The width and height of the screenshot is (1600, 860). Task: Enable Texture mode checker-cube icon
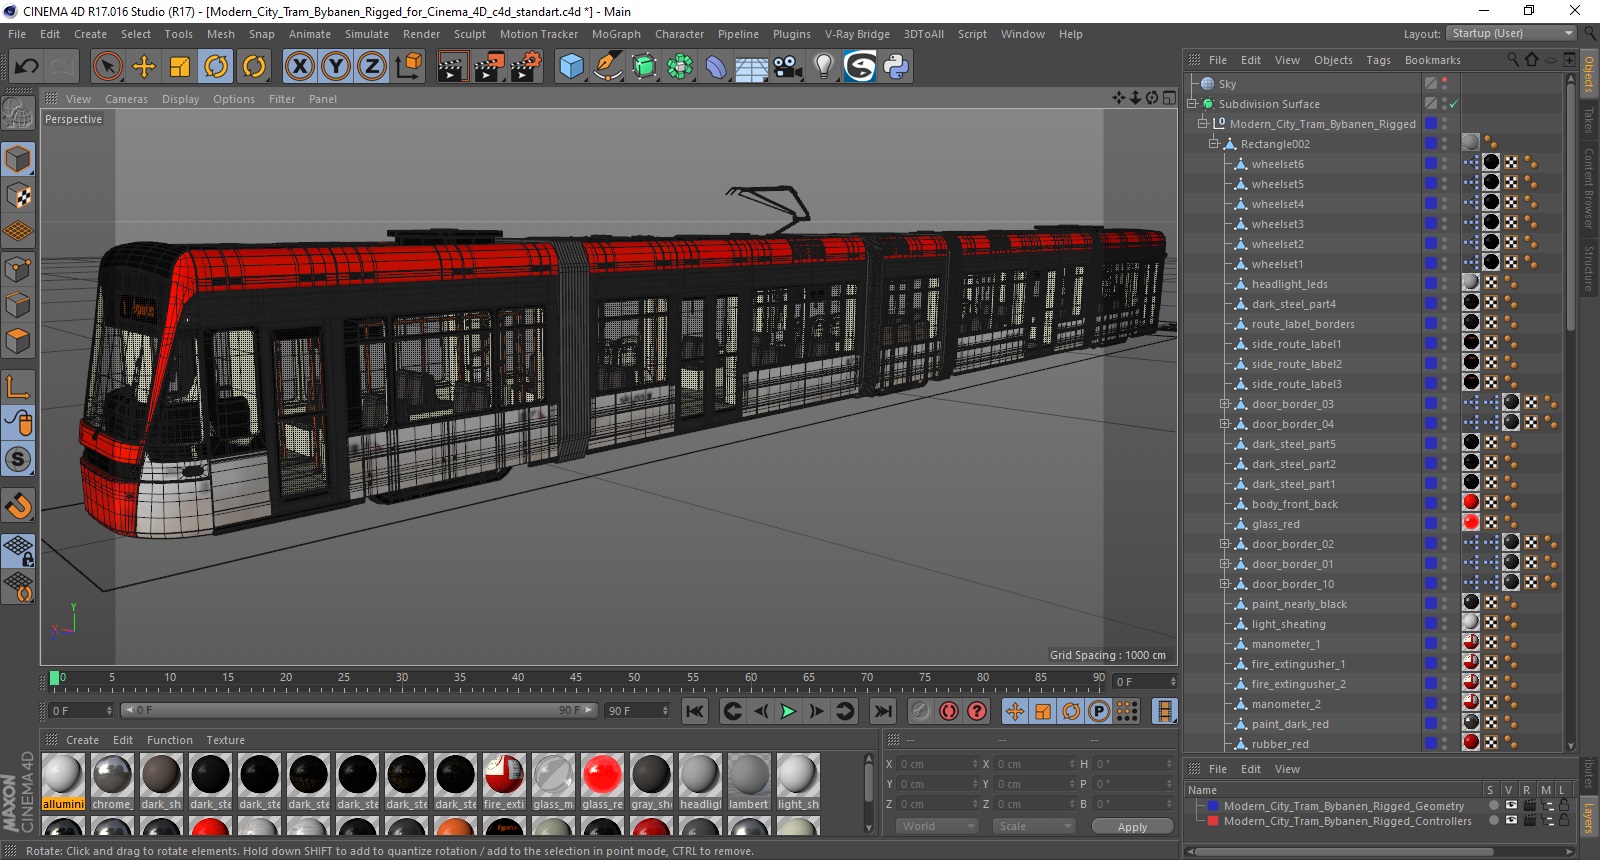click(18, 196)
